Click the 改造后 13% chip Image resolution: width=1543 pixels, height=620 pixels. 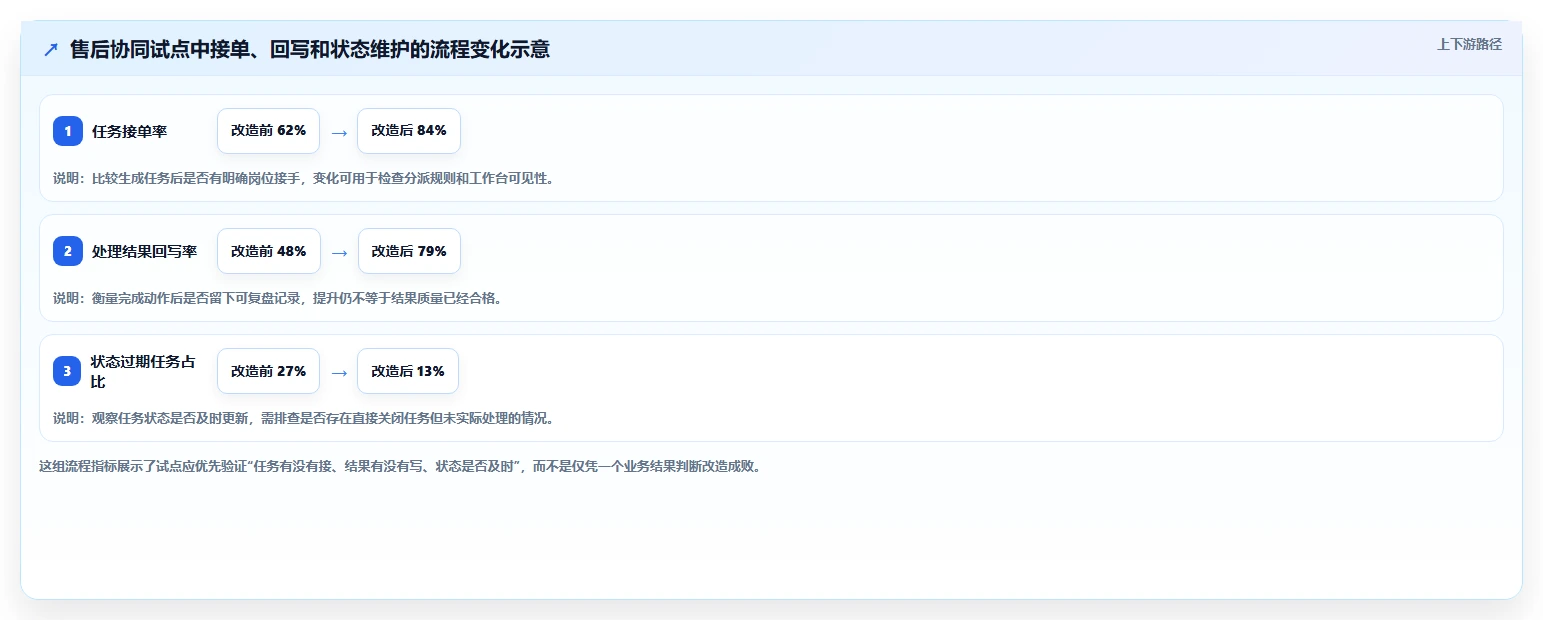click(408, 371)
